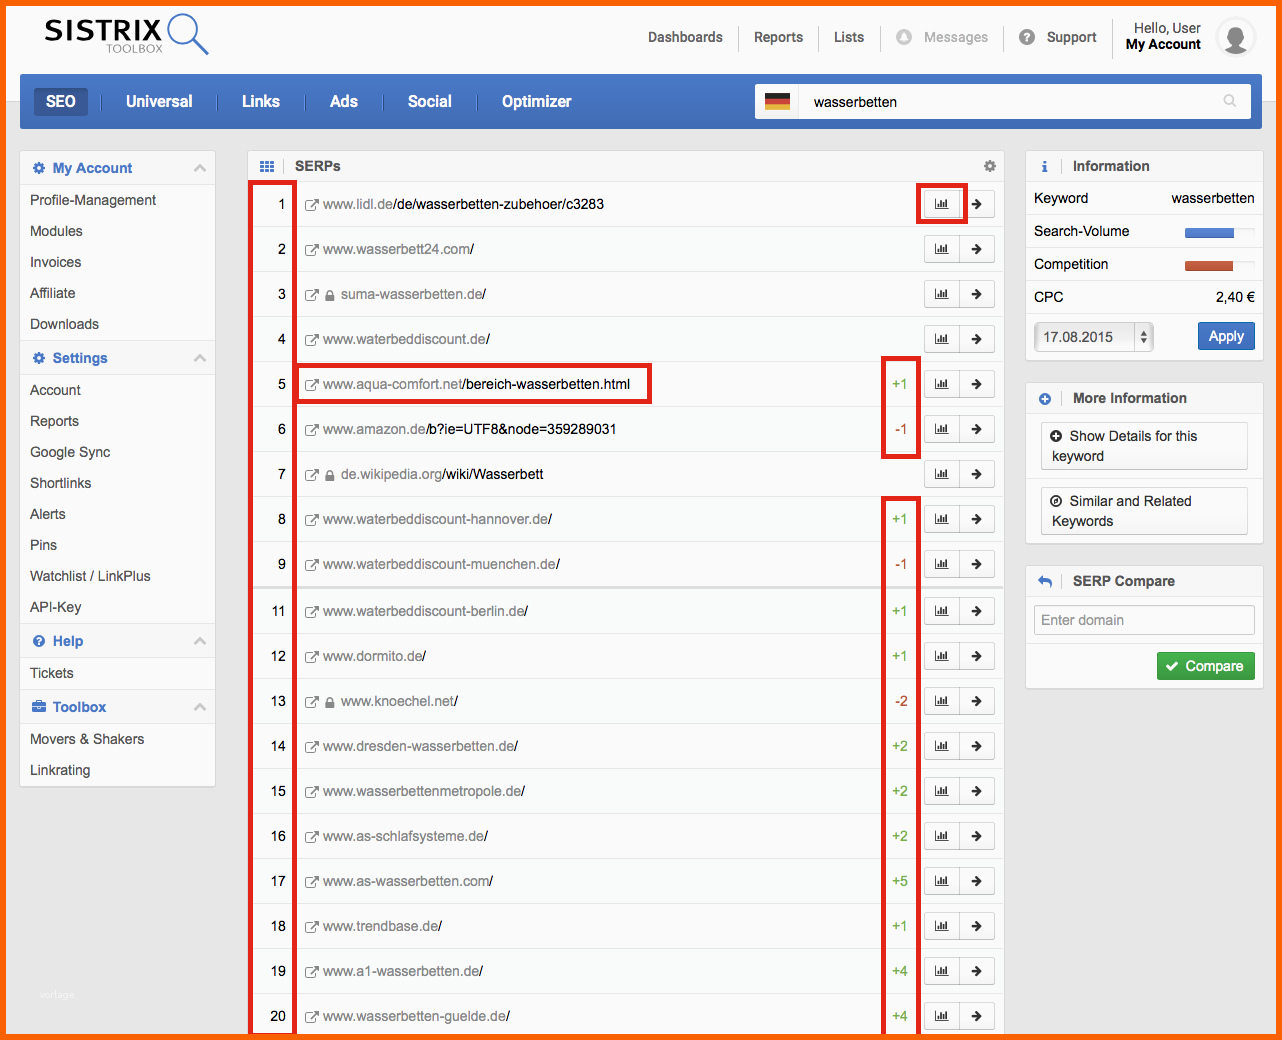
Task: Open history chart for waterbeddiscount.de row
Action: tap(942, 339)
